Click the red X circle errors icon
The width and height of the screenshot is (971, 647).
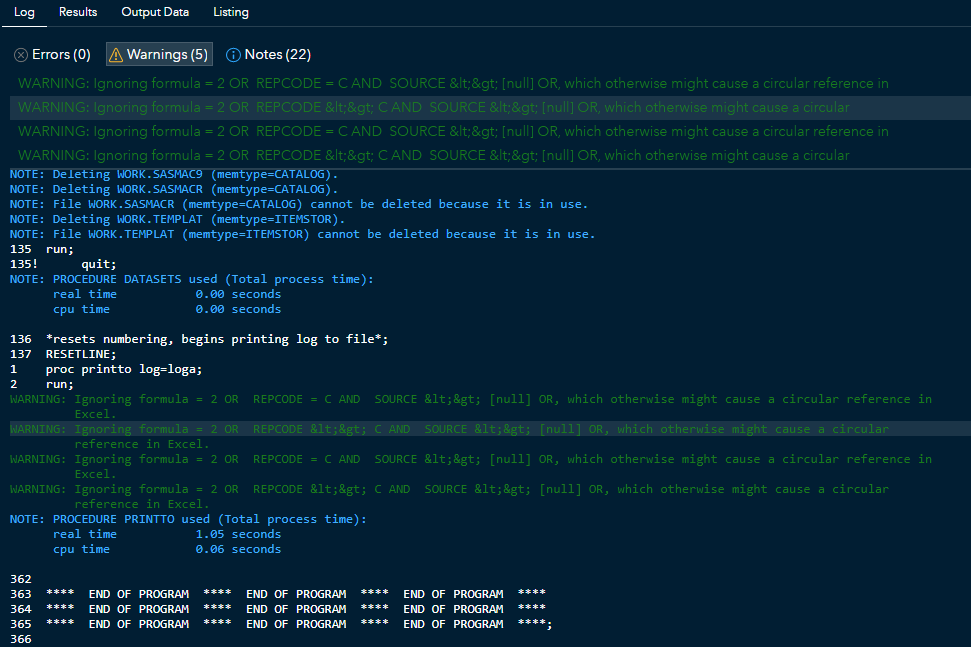pos(21,55)
